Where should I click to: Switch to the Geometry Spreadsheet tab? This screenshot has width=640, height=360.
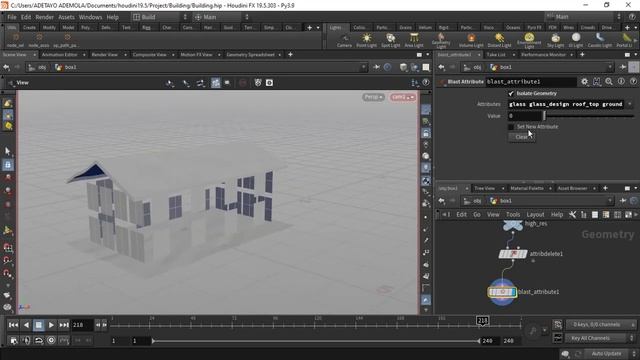(250, 55)
